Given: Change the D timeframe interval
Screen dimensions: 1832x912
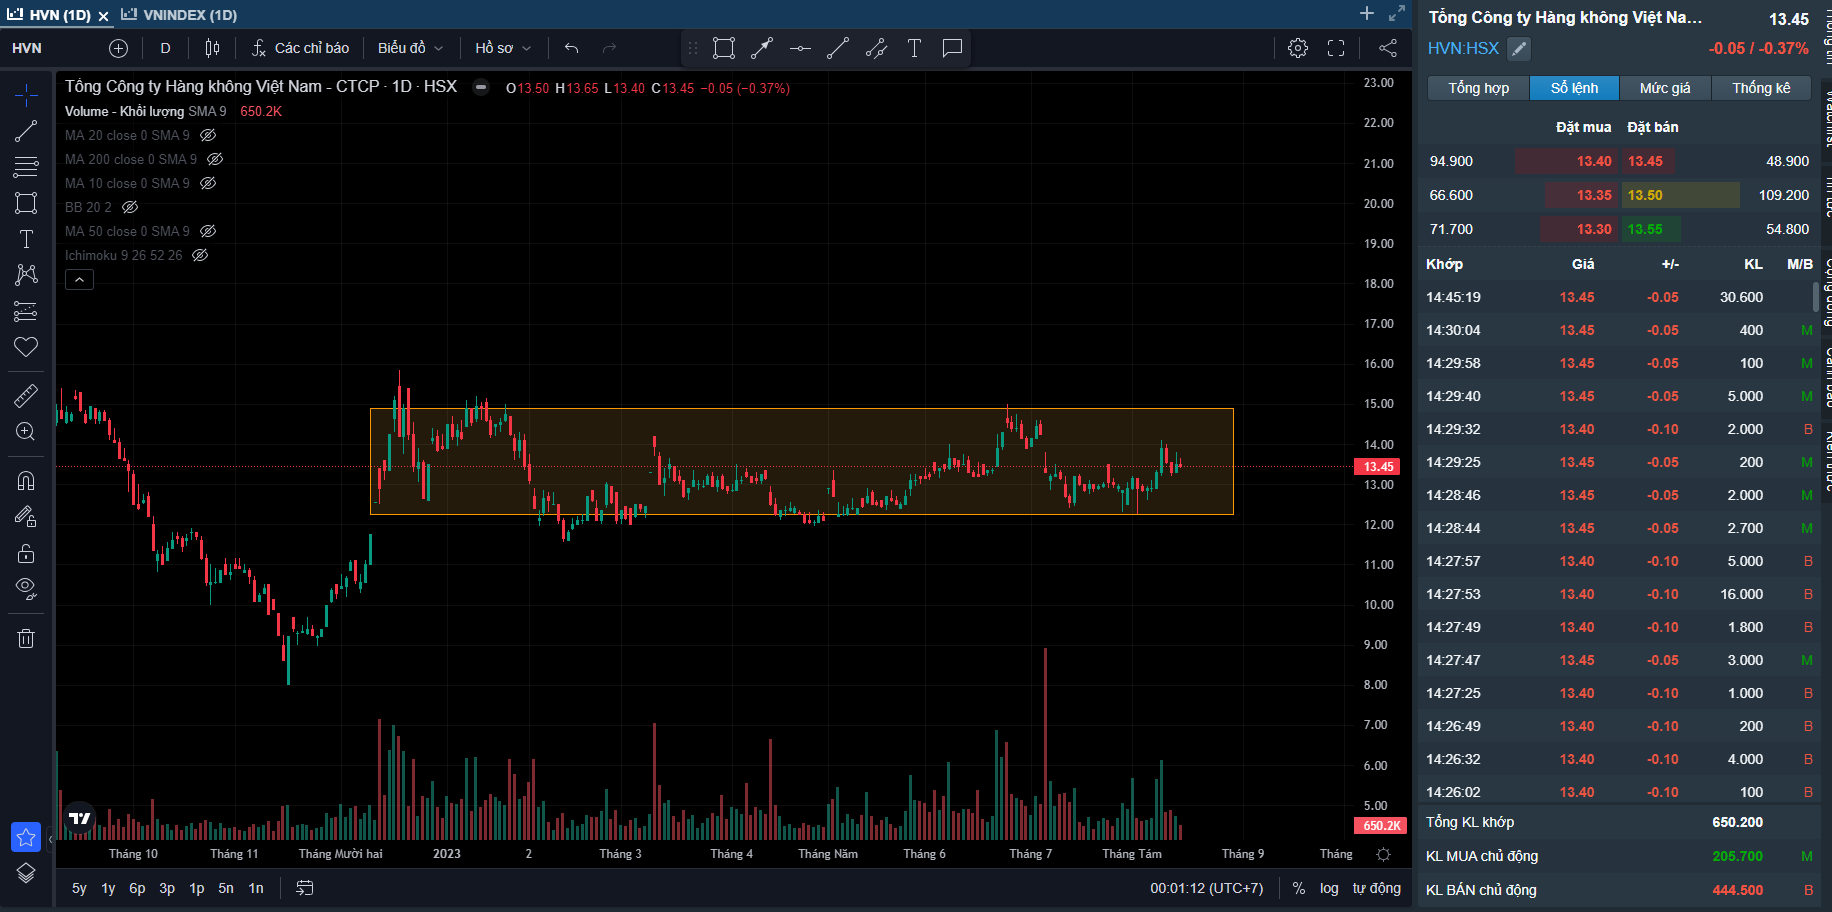Looking at the screenshot, I should click(165, 48).
